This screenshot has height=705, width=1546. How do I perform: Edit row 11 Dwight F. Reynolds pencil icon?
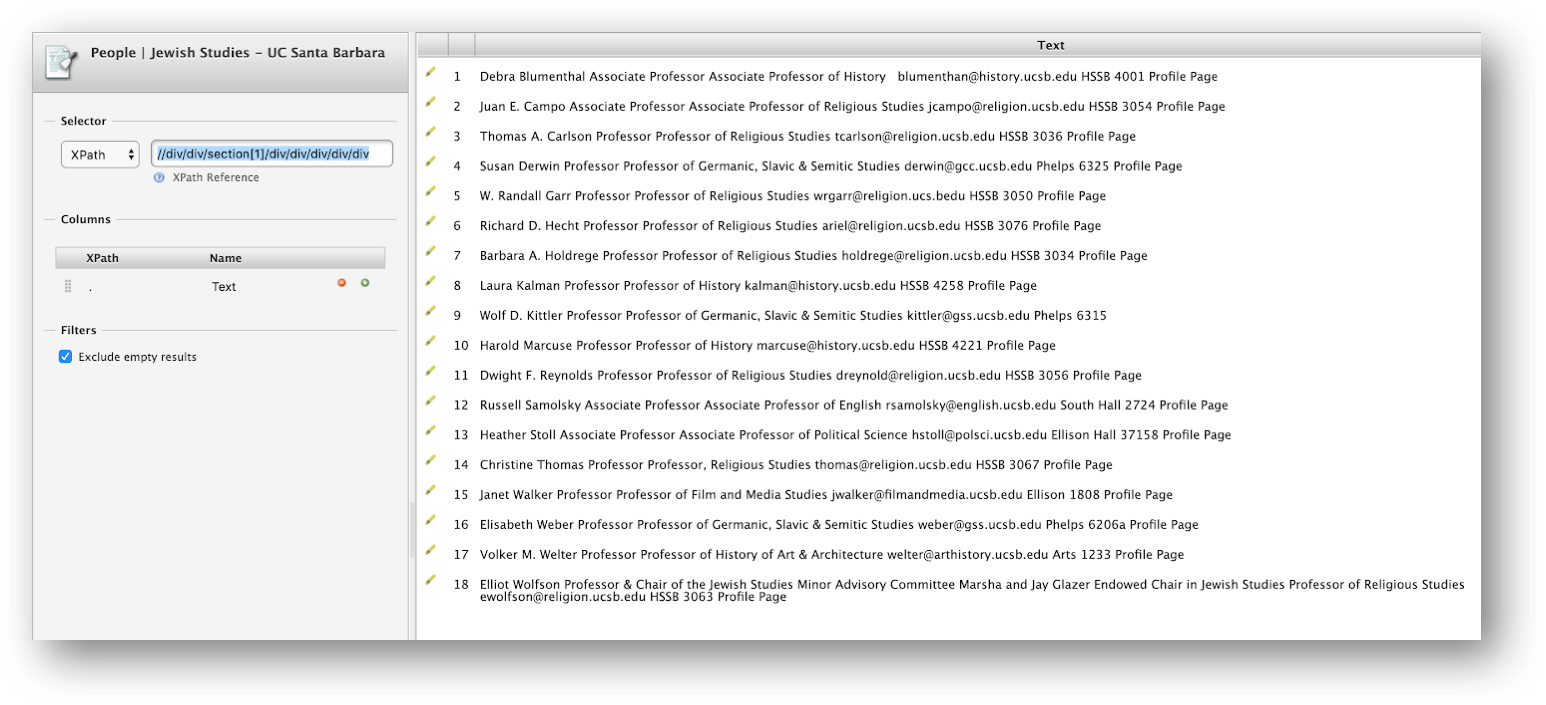click(x=431, y=372)
